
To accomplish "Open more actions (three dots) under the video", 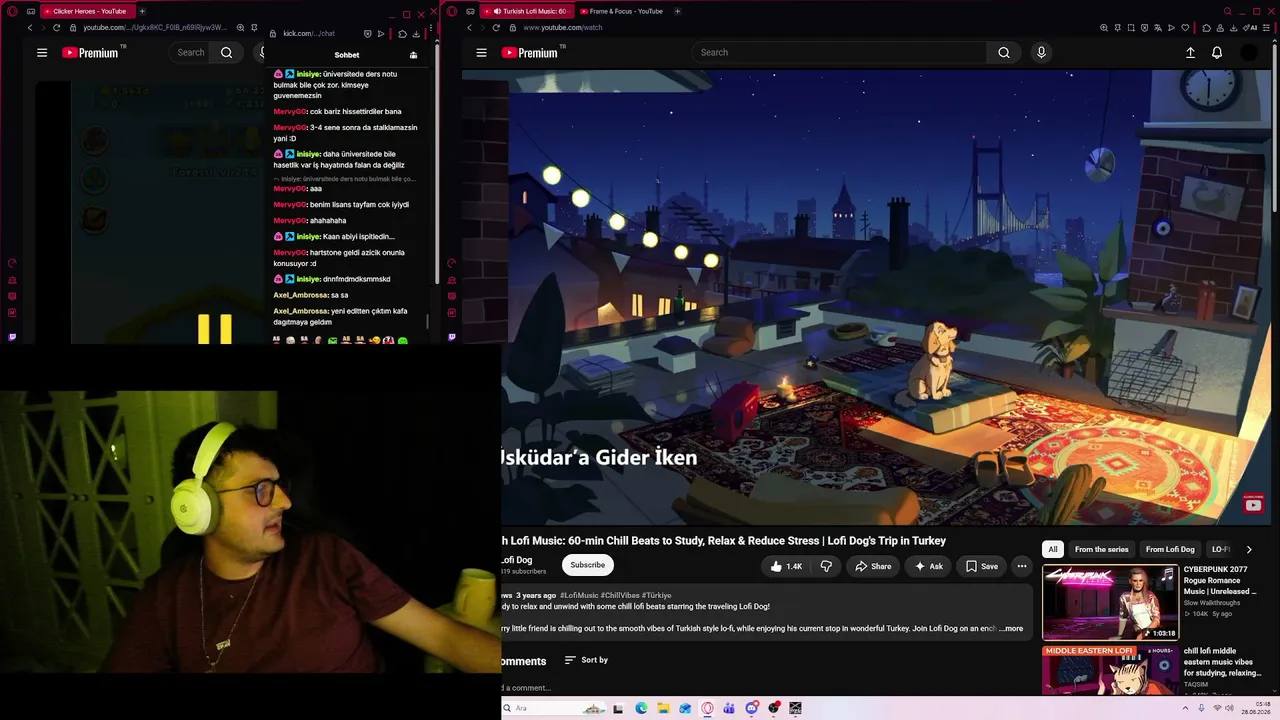I will point(1021,566).
